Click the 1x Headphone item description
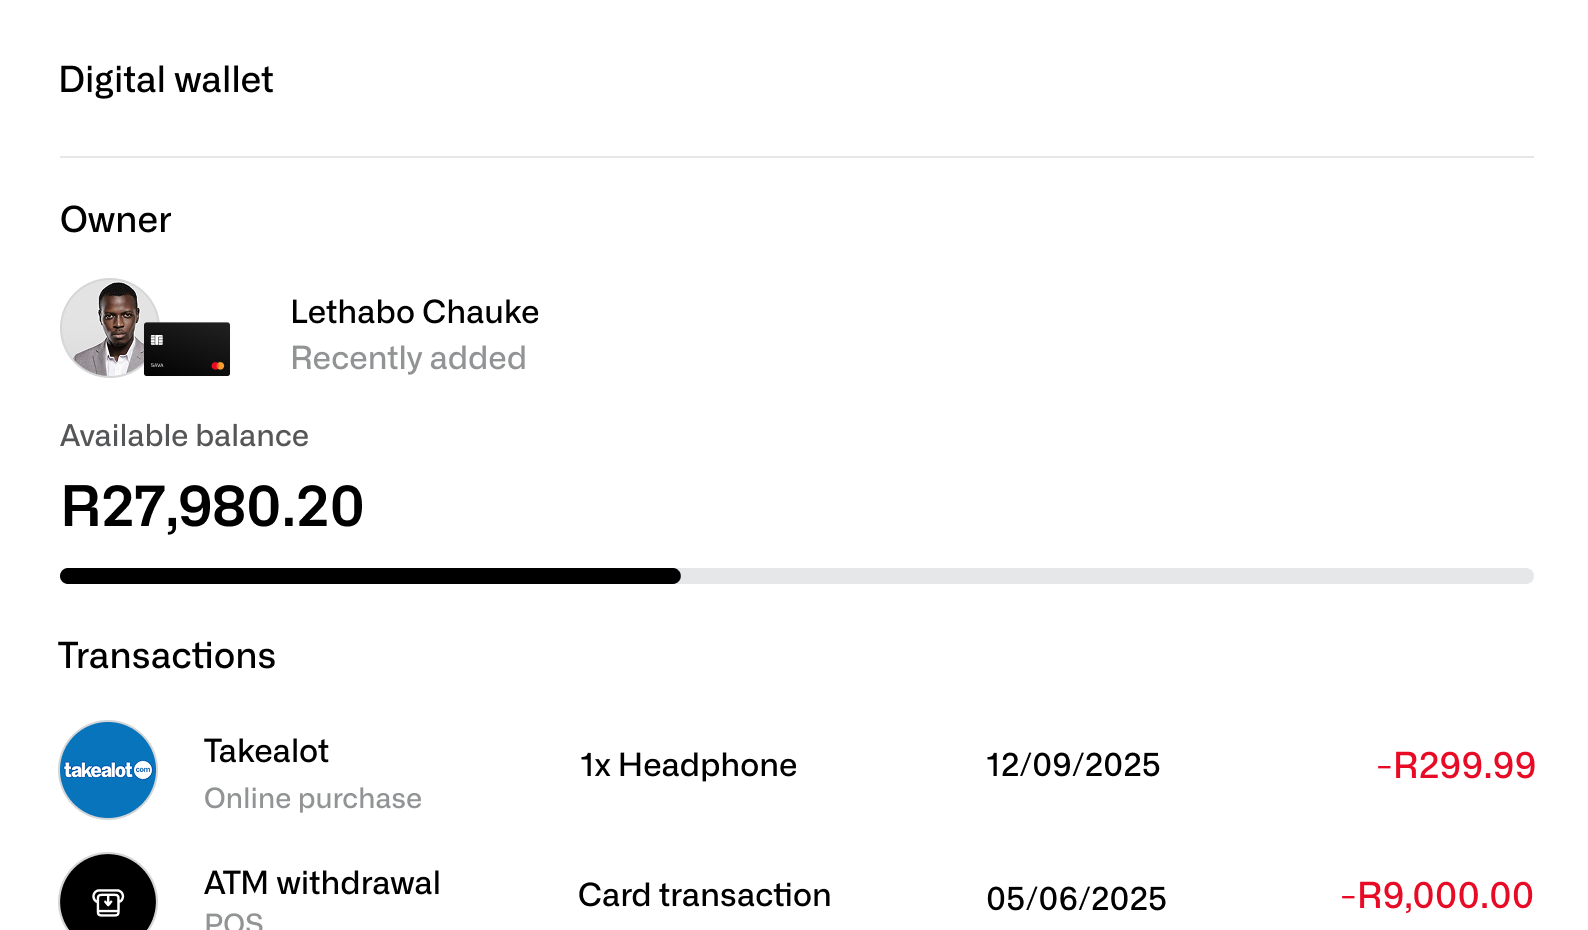This screenshot has height=930, width=1588. [688, 765]
